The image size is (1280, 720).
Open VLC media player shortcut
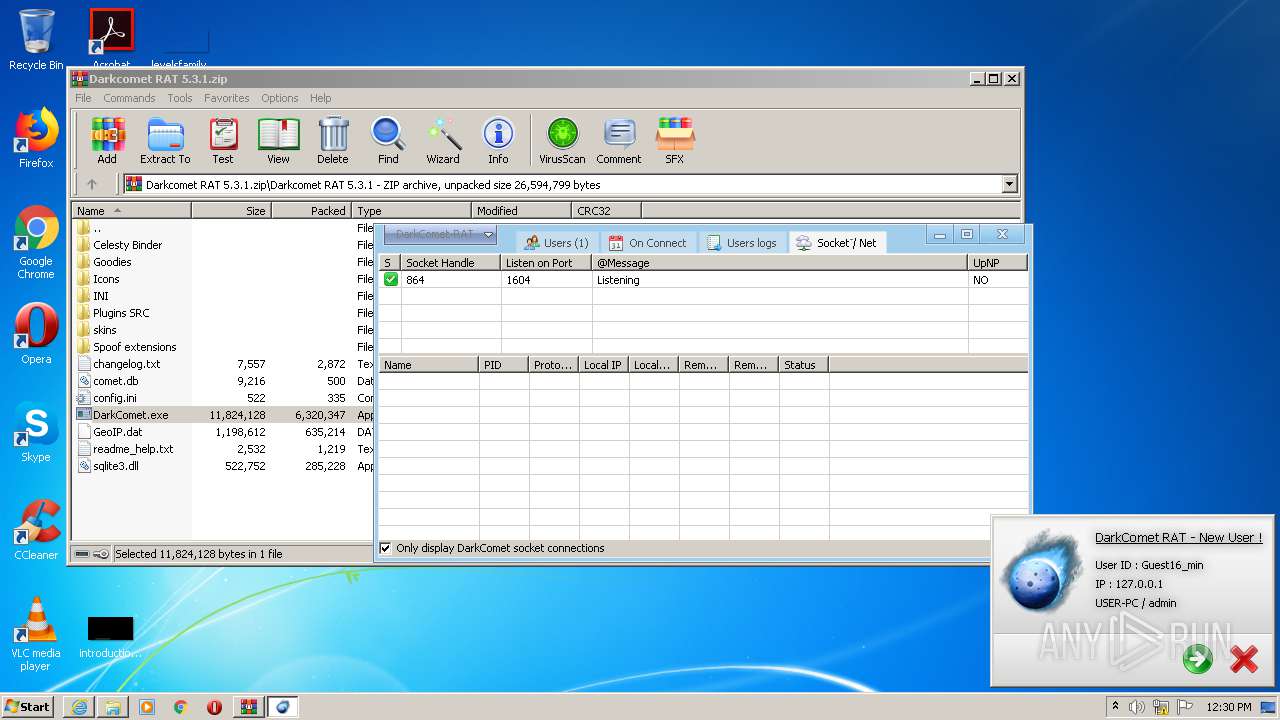(36, 634)
